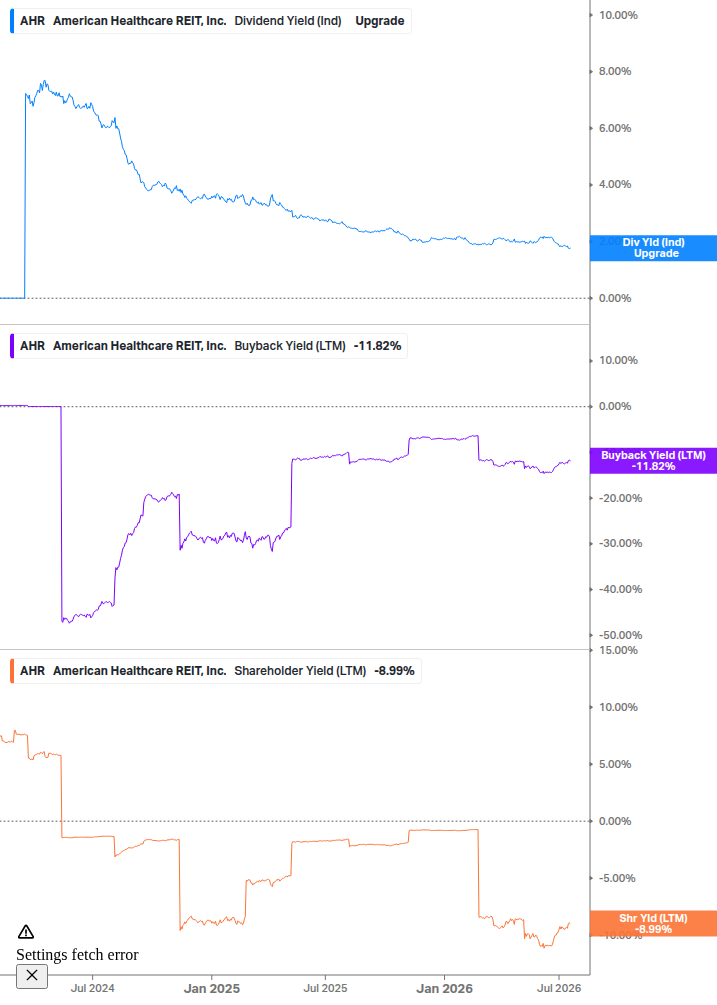
Task: Click the 6.00% label on dividend axis
Action: pos(614,128)
